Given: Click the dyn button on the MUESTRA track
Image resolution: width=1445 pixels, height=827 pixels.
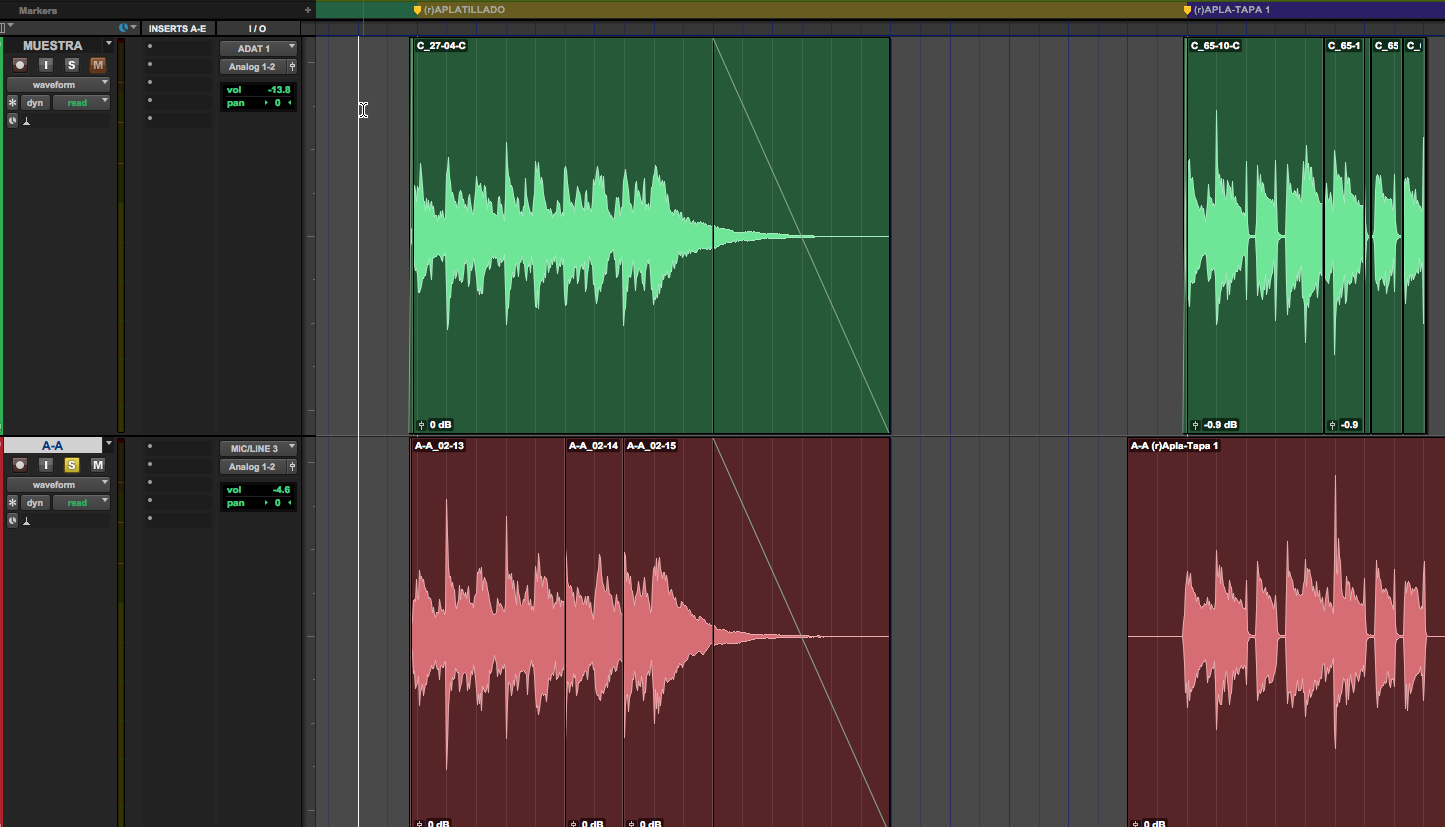Looking at the screenshot, I should coord(34,101).
